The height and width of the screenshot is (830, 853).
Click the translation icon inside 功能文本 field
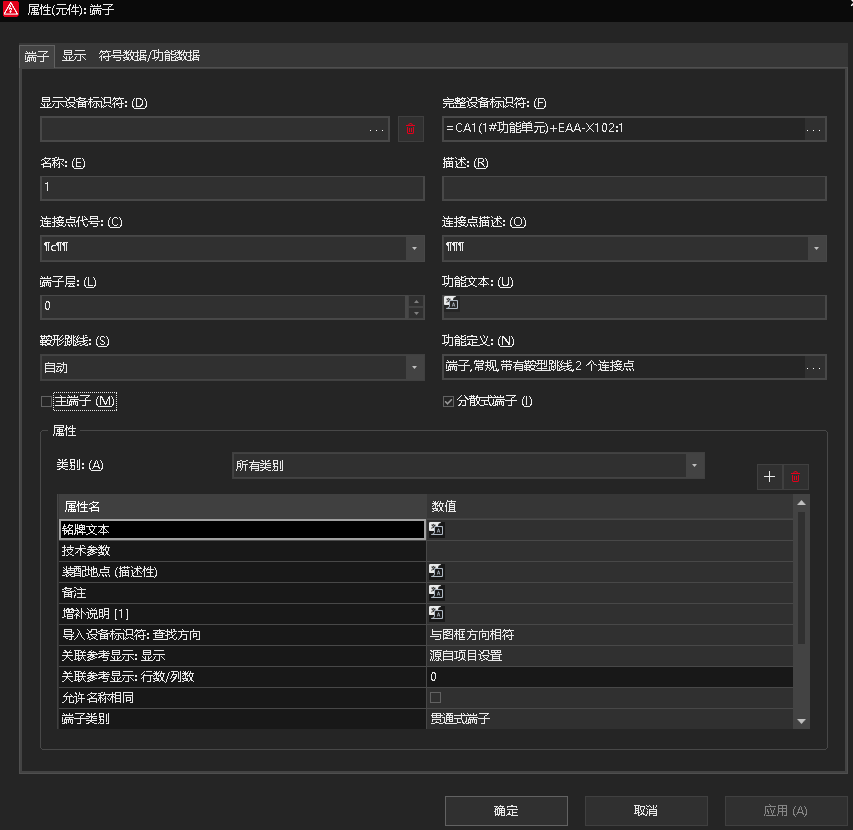coord(450,302)
